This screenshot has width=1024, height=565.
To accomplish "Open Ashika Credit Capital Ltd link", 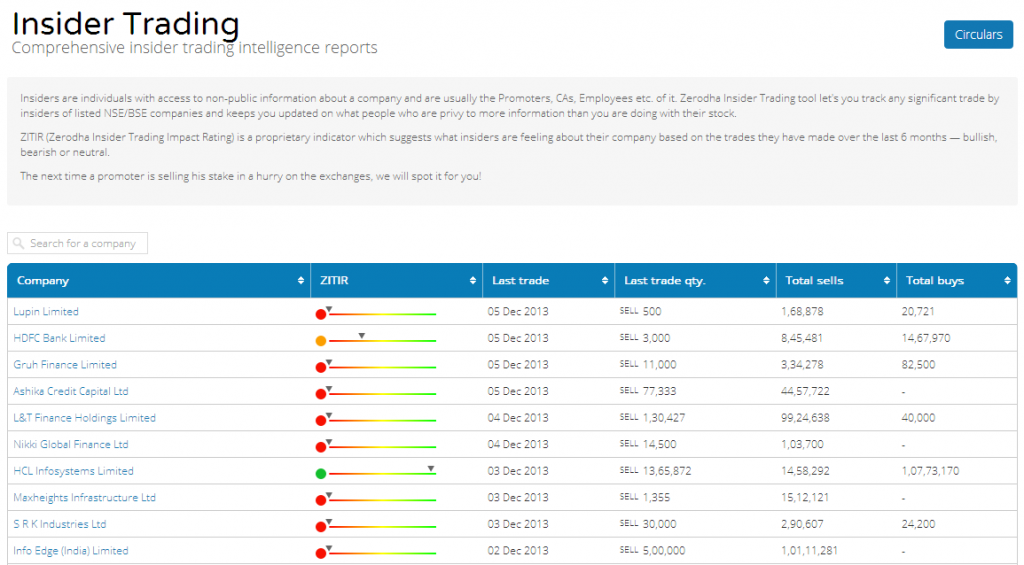I will click(x=71, y=391).
